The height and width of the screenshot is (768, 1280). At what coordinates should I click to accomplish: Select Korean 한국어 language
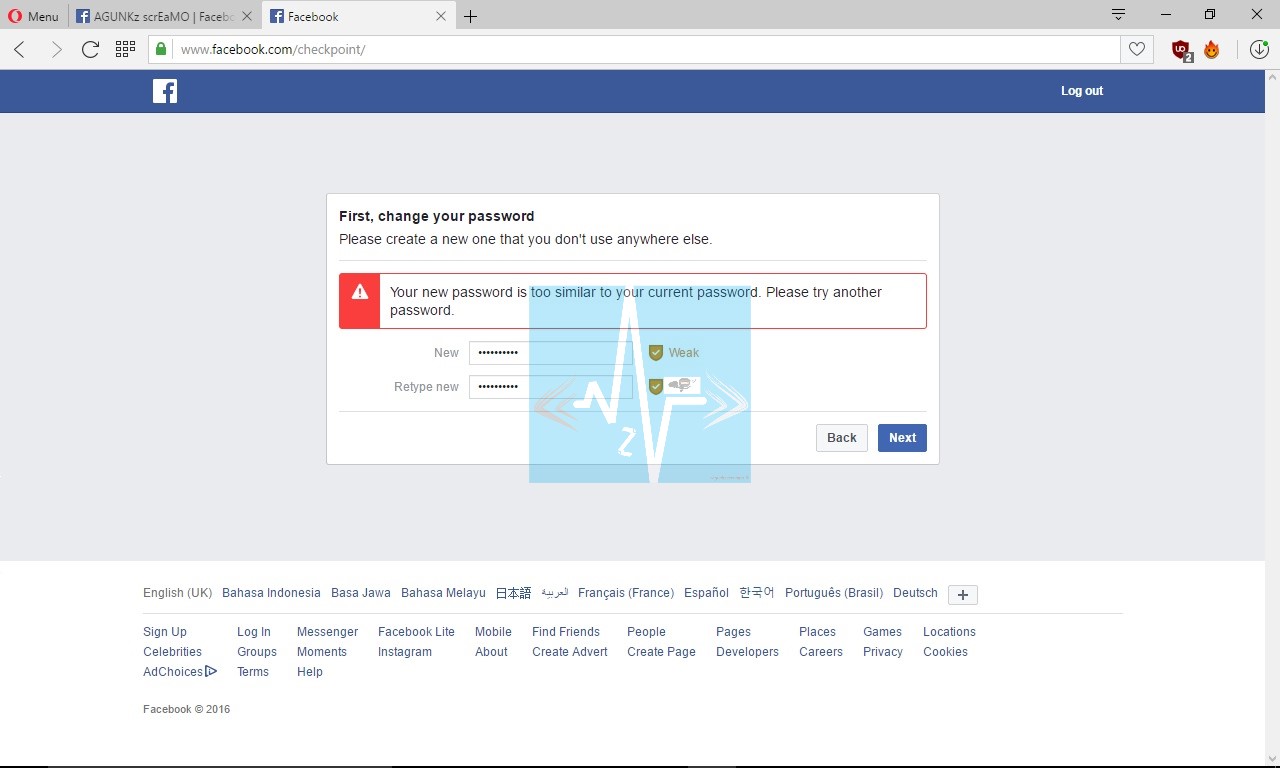point(757,593)
